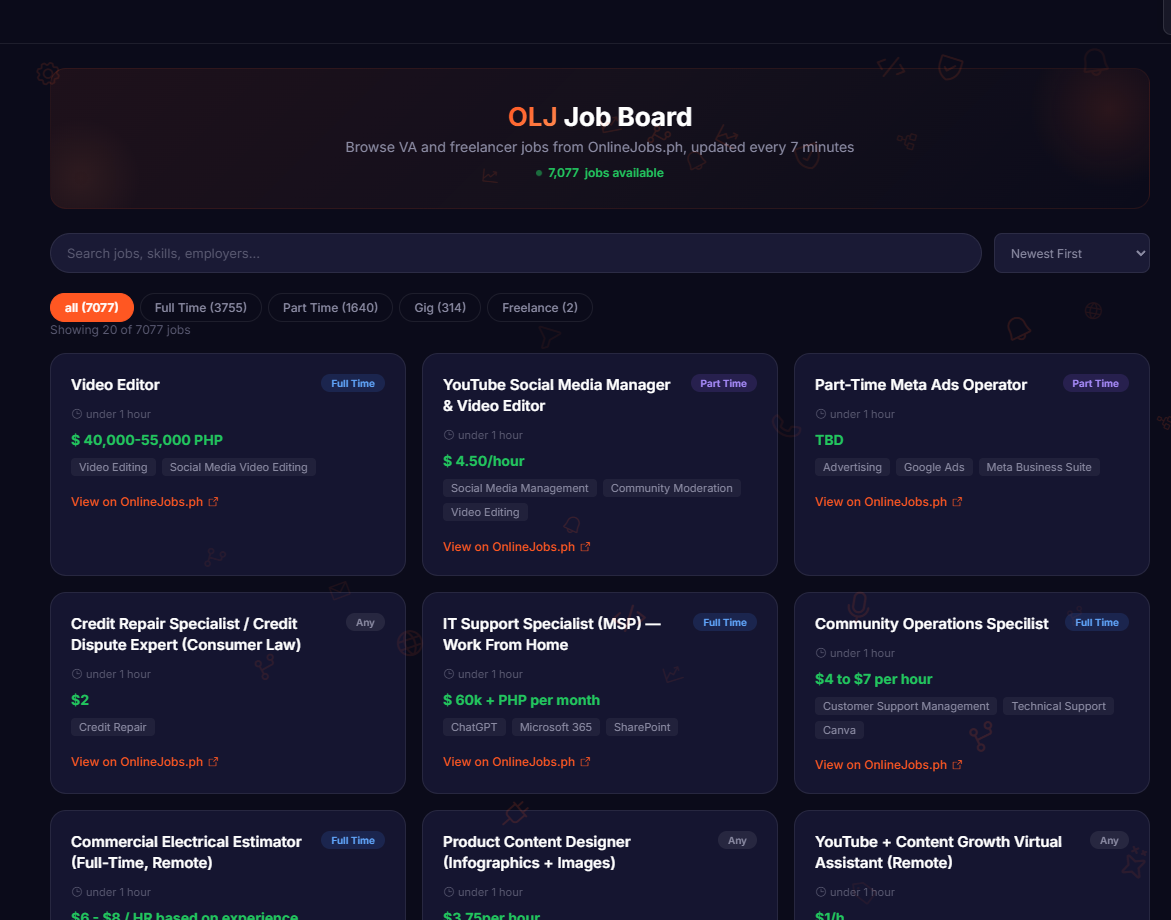
Task: Click the clock icon on Part-Time Meta Ads Operator
Action: click(x=820, y=413)
